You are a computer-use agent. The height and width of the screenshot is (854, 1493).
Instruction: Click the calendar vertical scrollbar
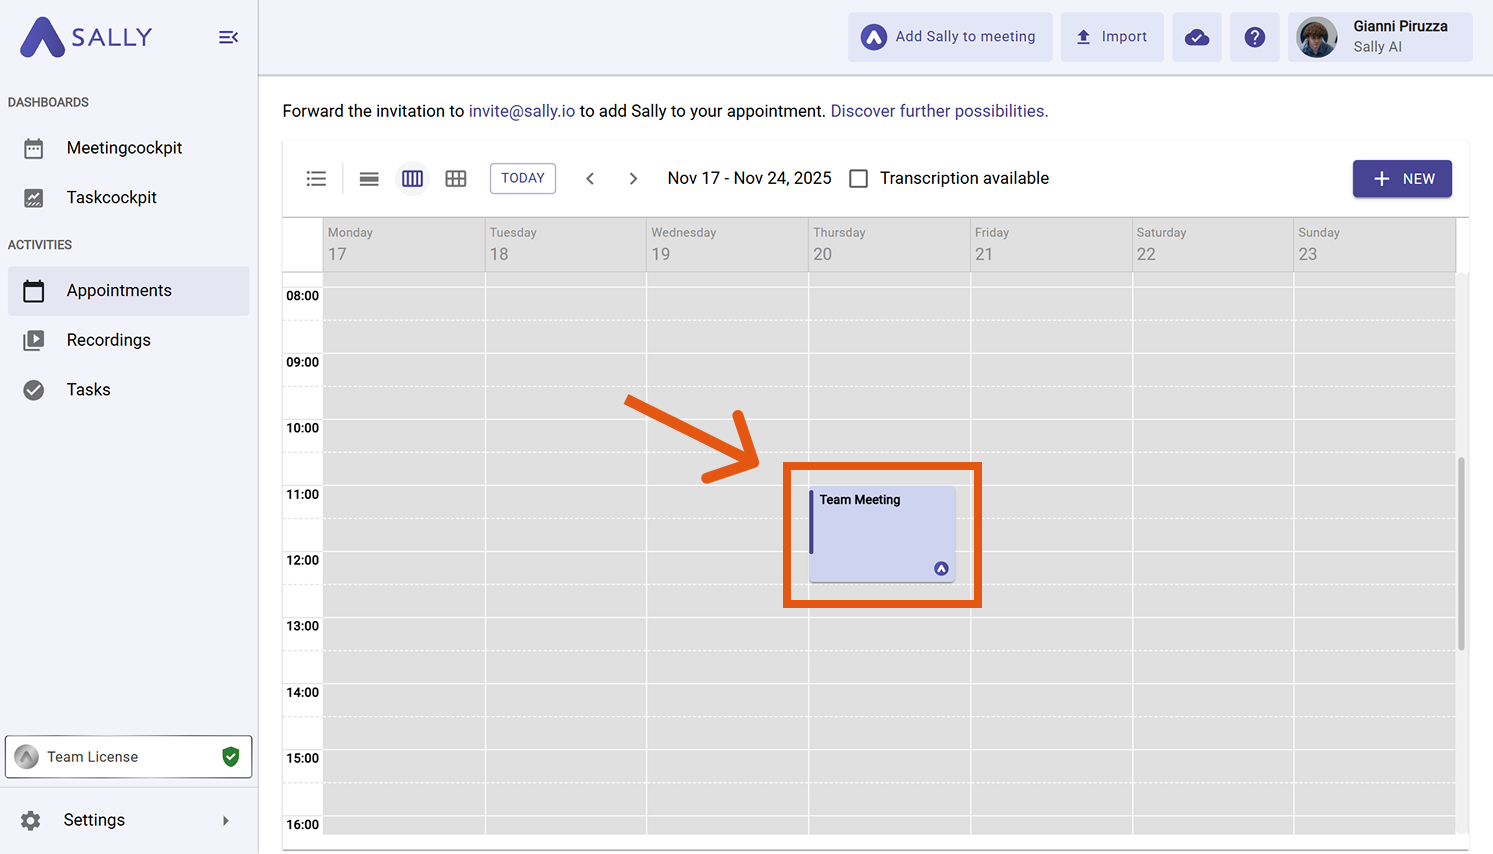pyautogui.click(x=1461, y=554)
